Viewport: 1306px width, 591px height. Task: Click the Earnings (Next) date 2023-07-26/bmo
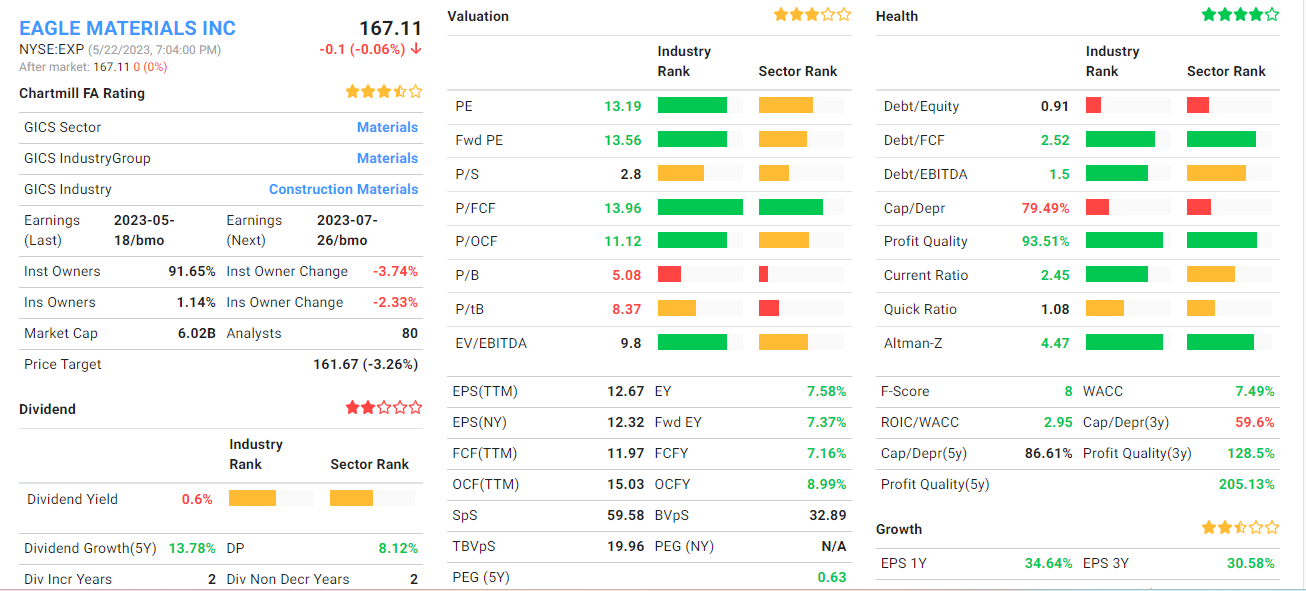[347, 230]
